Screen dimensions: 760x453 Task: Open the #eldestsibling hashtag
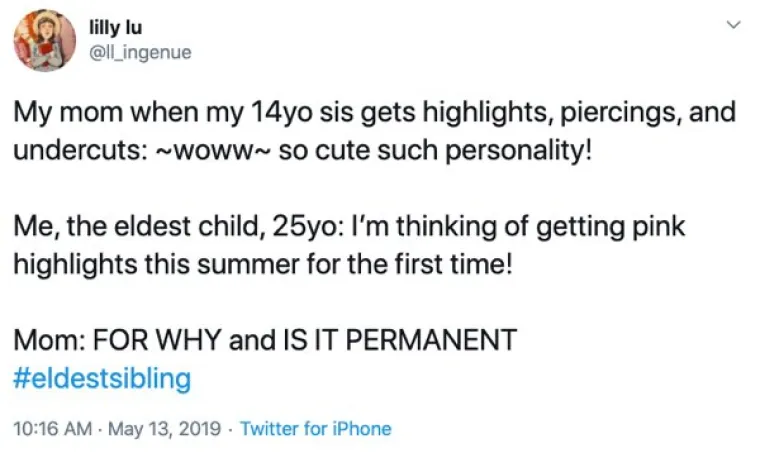pos(102,378)
